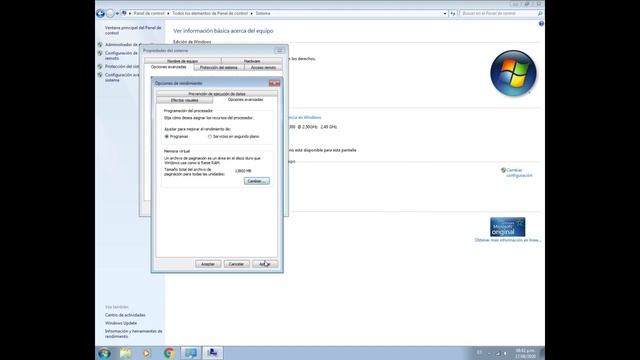This screenshot has height=360, width=640.
Task: Click the shield icon next to Protección del sistema
Action: click(100, 66)
